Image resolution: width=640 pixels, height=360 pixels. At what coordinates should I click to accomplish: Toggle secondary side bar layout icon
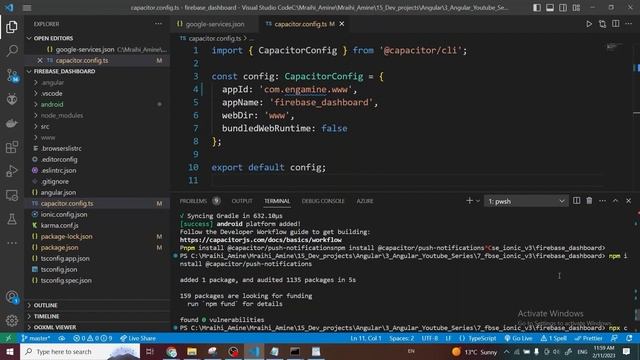[x=563, y=8]
